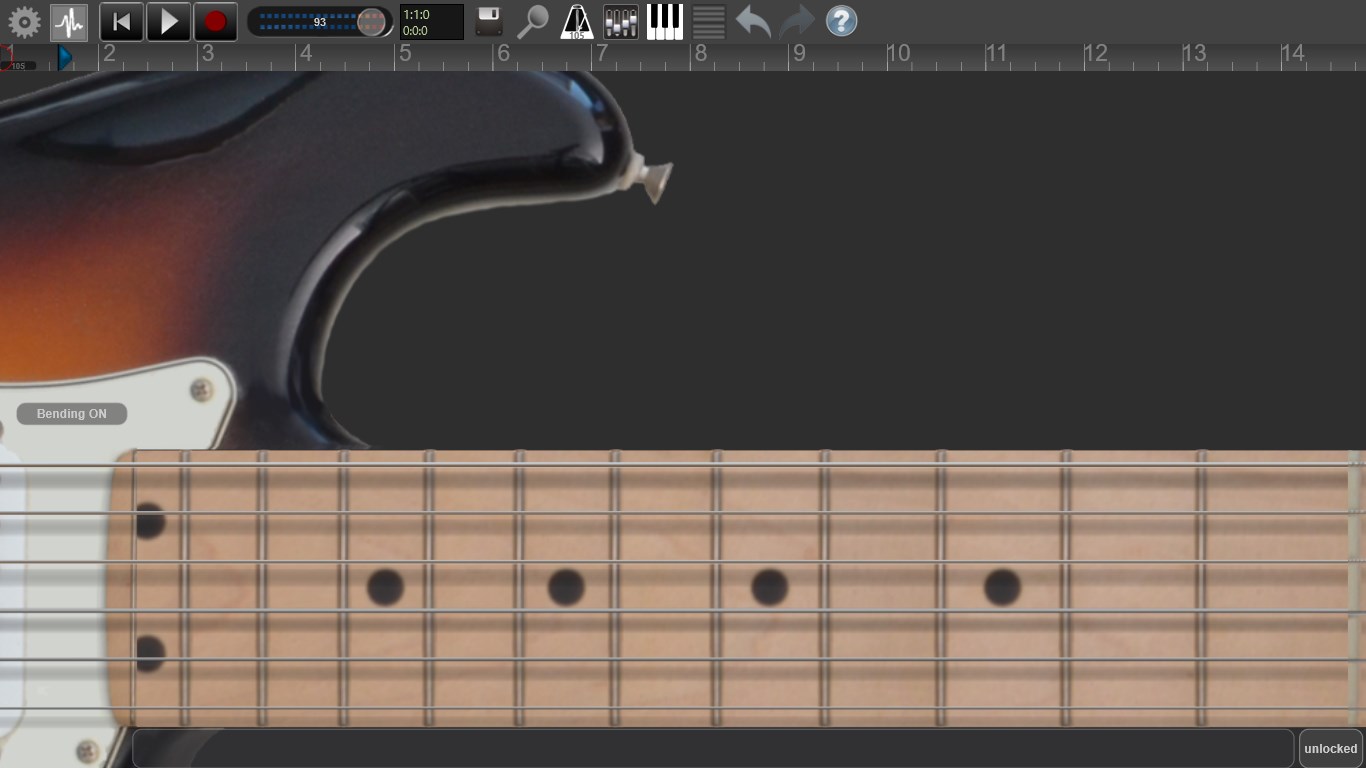Open the help guide
This screenshot has height=768, width=1366.
841,21
